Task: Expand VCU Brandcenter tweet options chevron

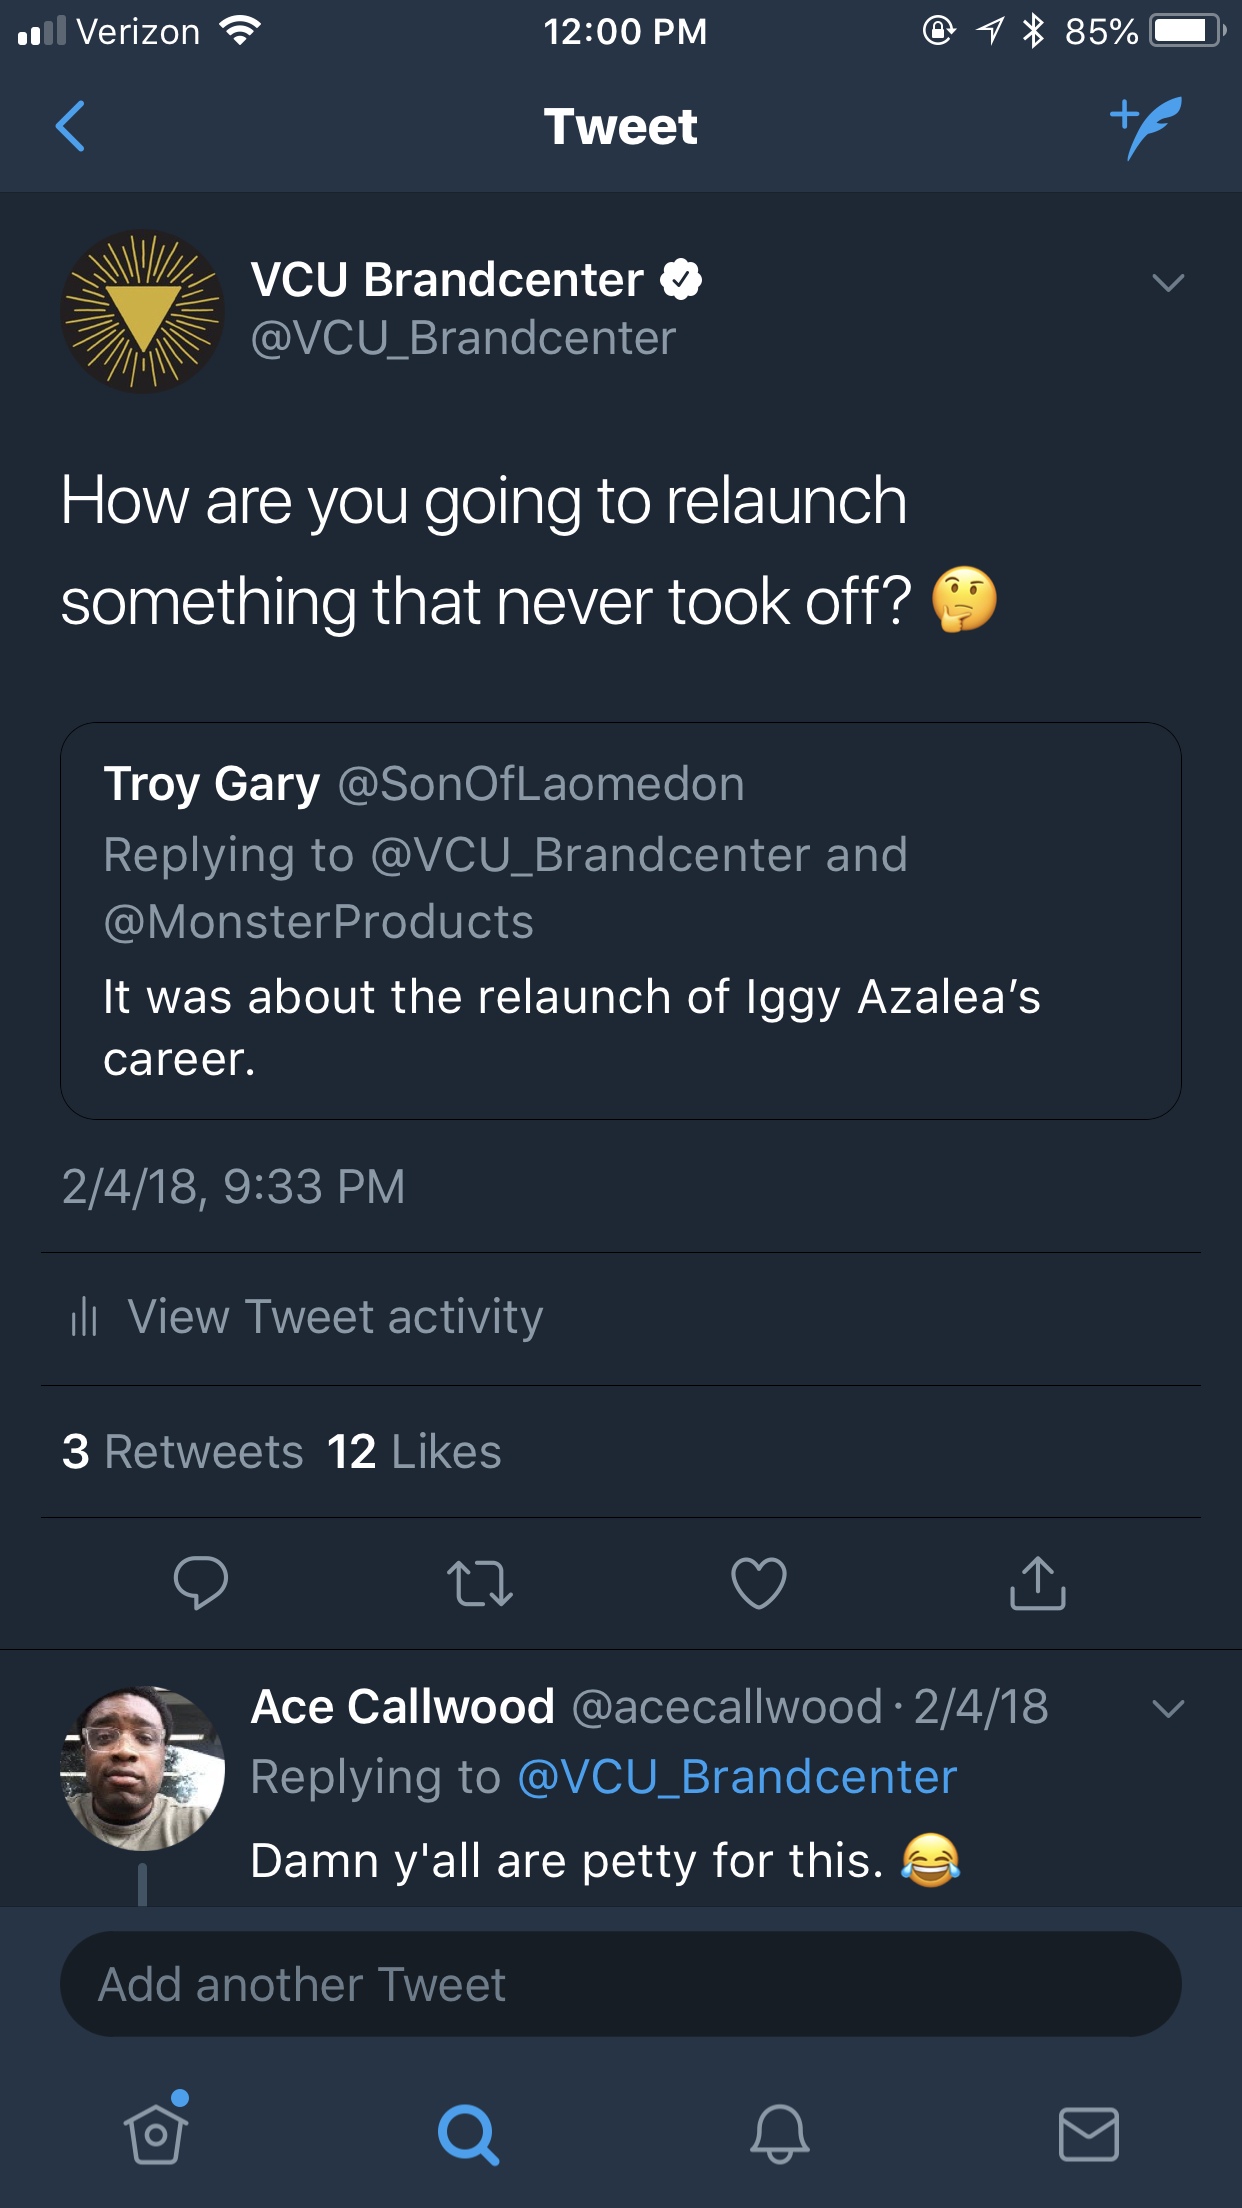Action: (1167, 283)
